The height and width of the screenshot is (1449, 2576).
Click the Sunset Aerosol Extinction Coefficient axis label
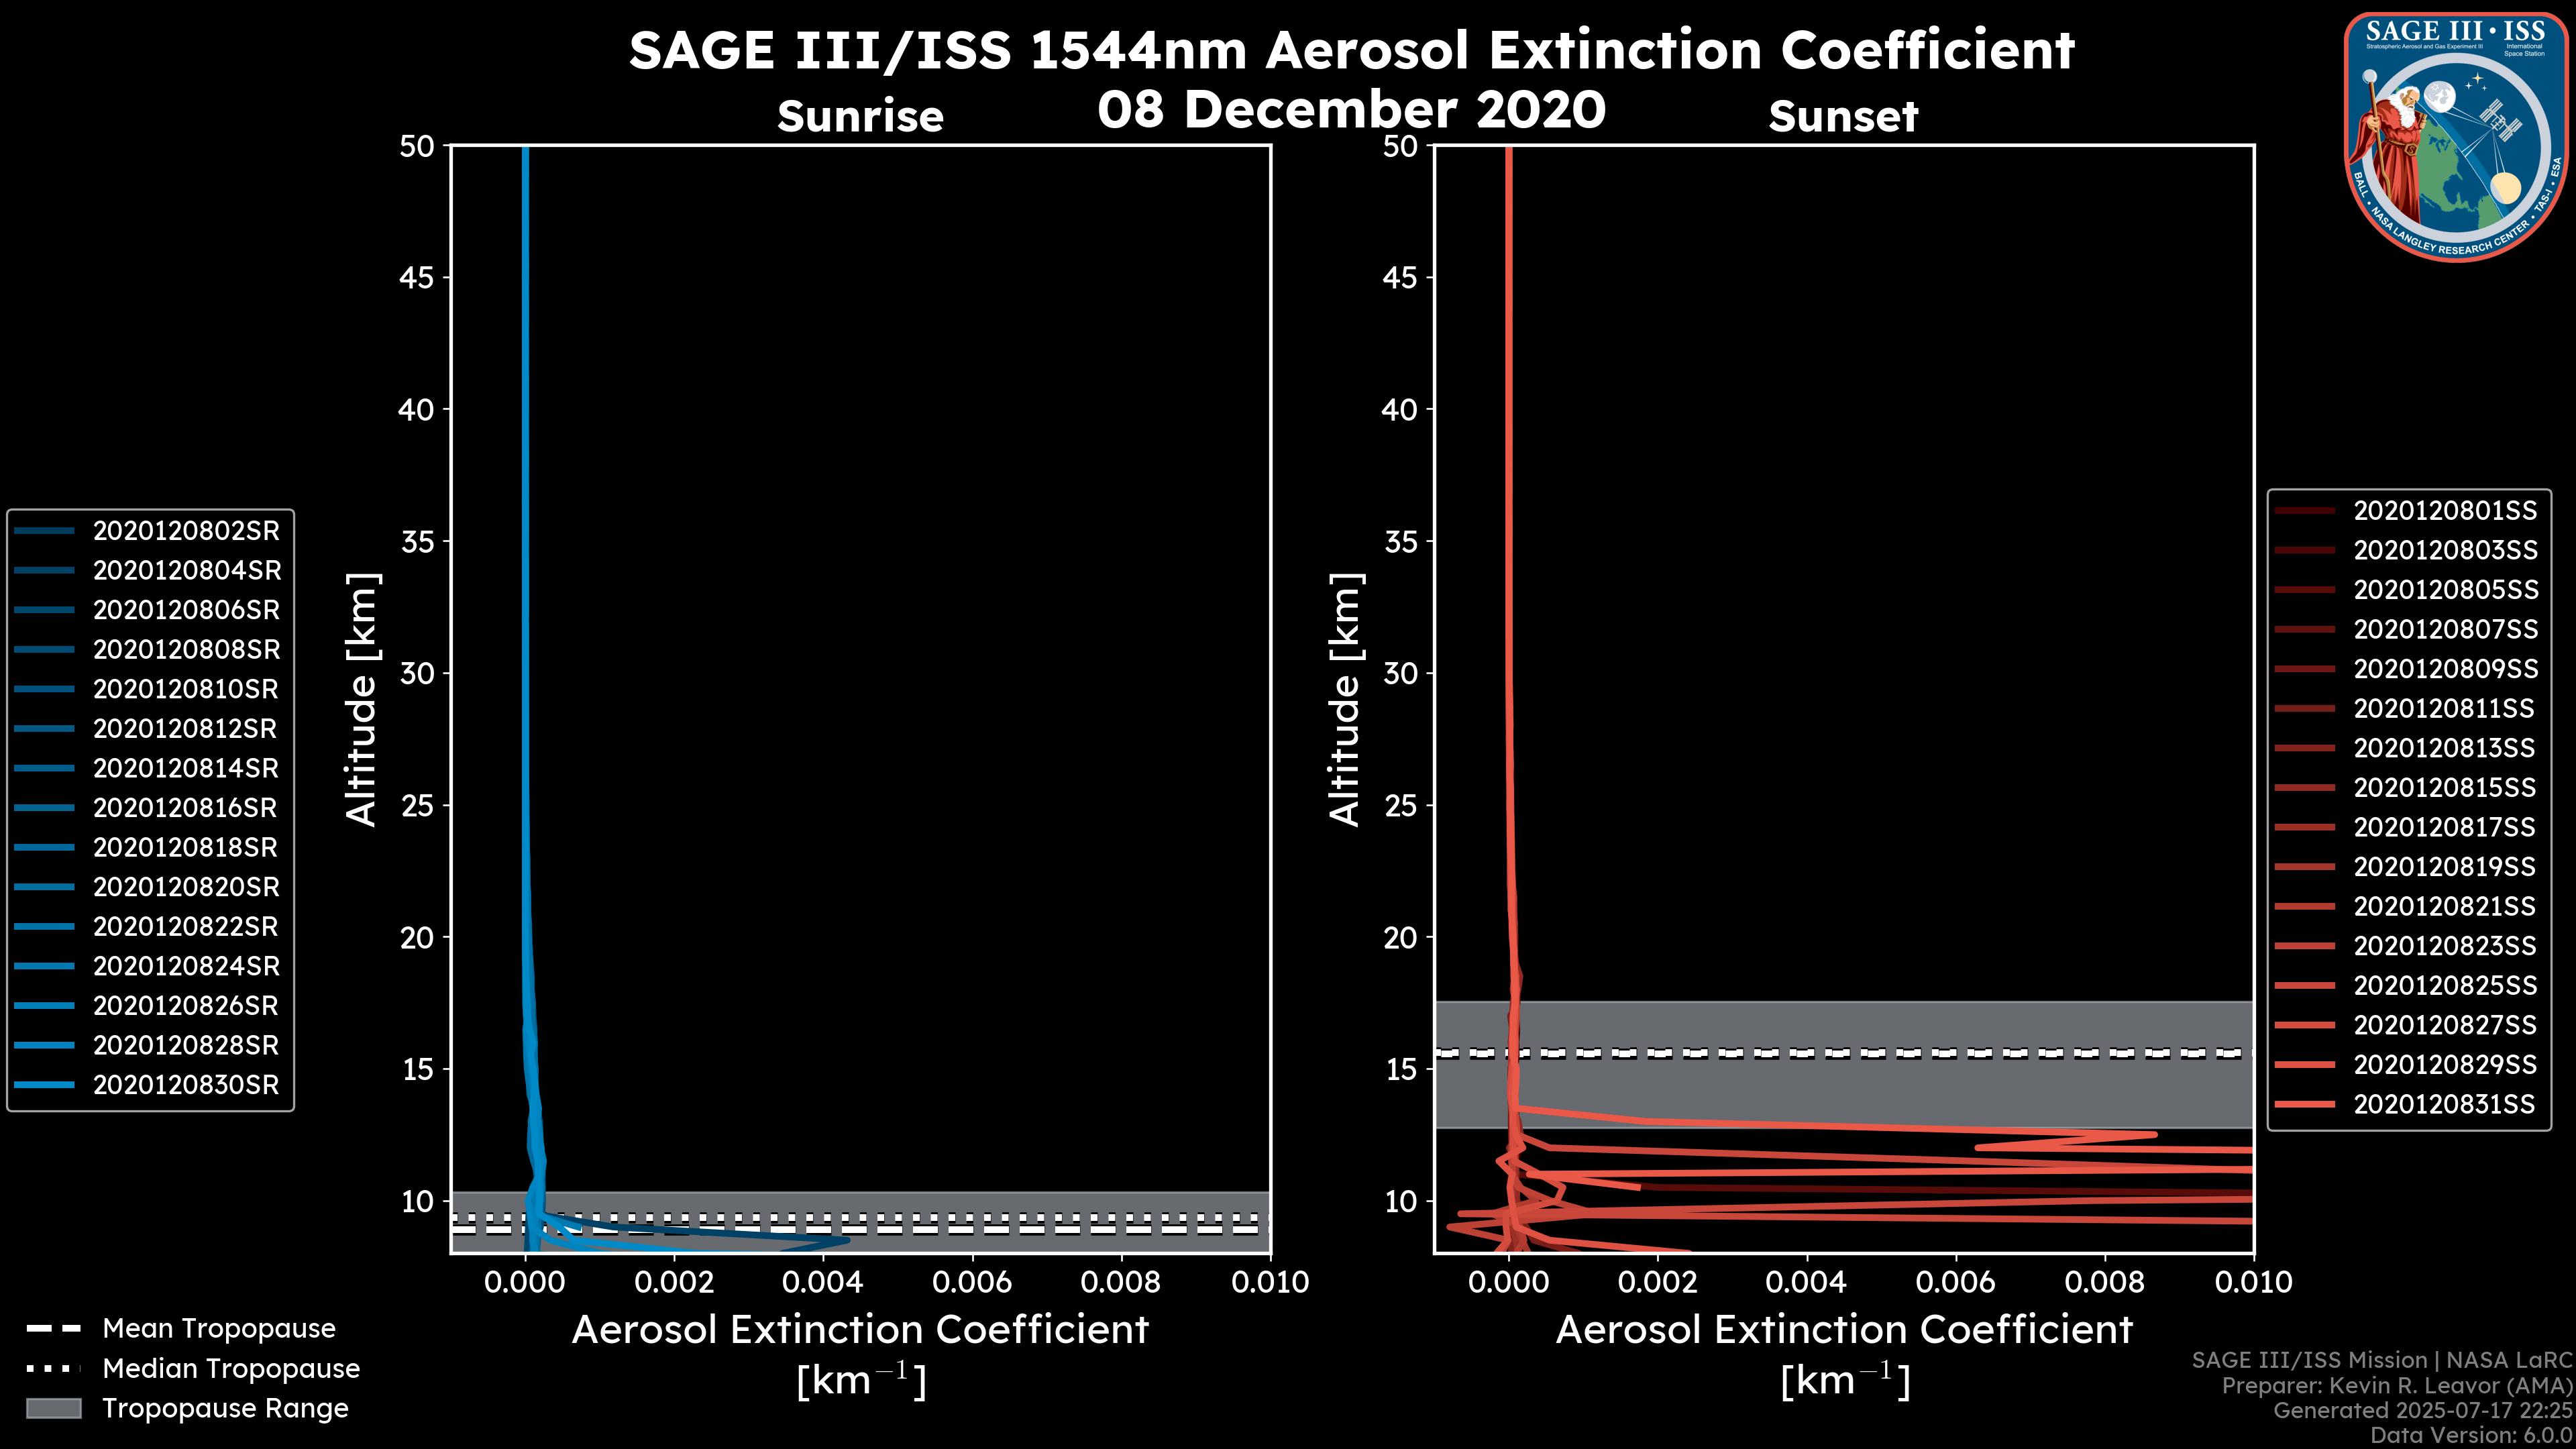[x=1844, y=1330]
